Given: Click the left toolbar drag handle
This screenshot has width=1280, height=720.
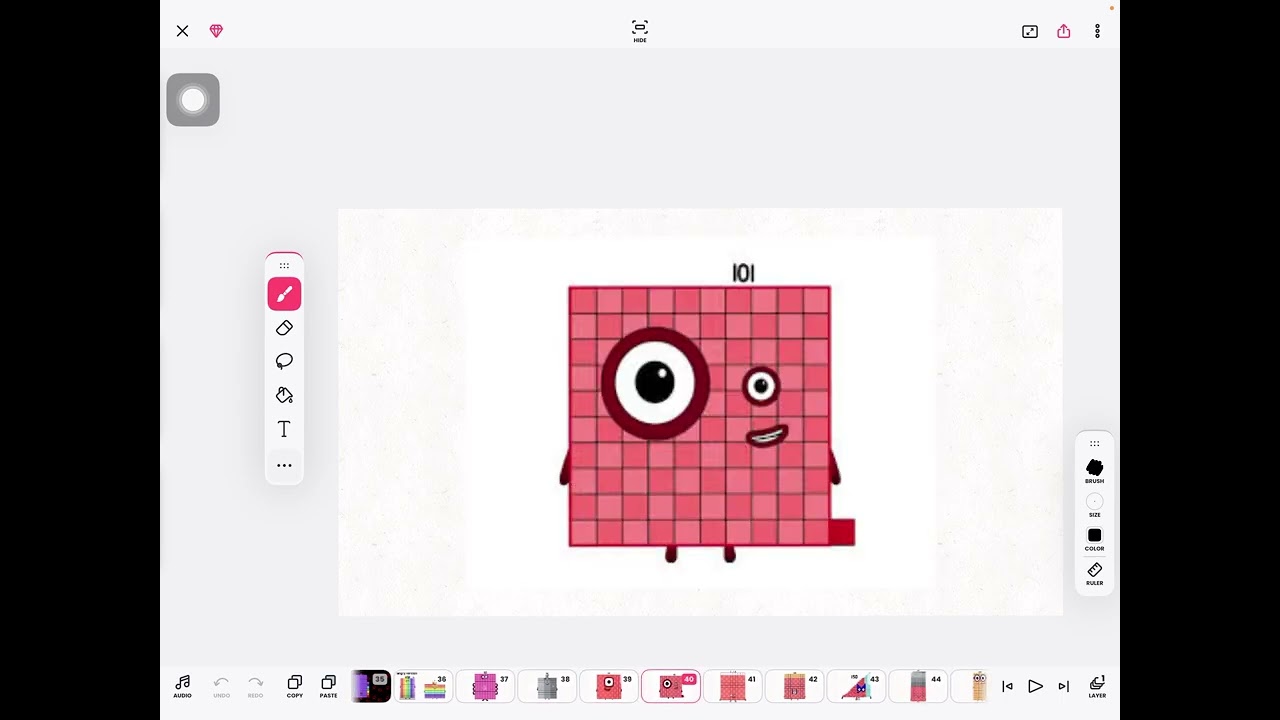Looking at the screenshot, I should click(284, 266).
